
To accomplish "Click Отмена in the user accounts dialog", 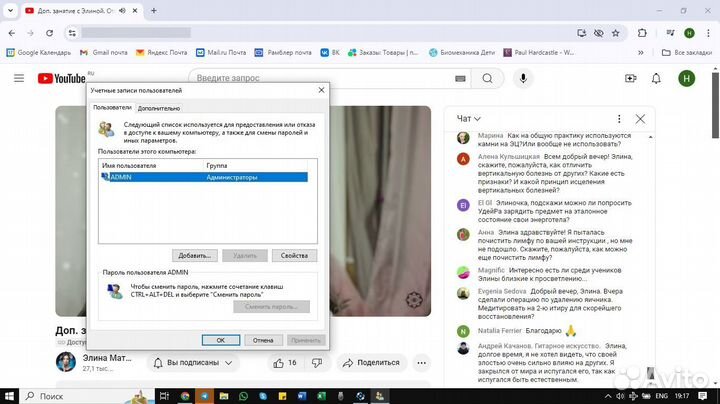I will pos(263,340).
